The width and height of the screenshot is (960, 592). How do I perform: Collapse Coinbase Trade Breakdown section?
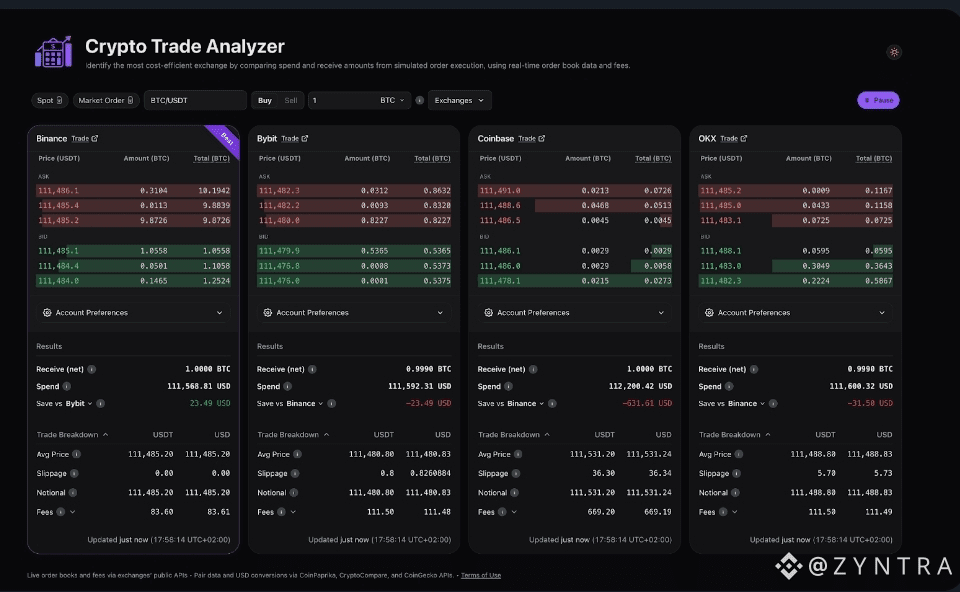514,435
